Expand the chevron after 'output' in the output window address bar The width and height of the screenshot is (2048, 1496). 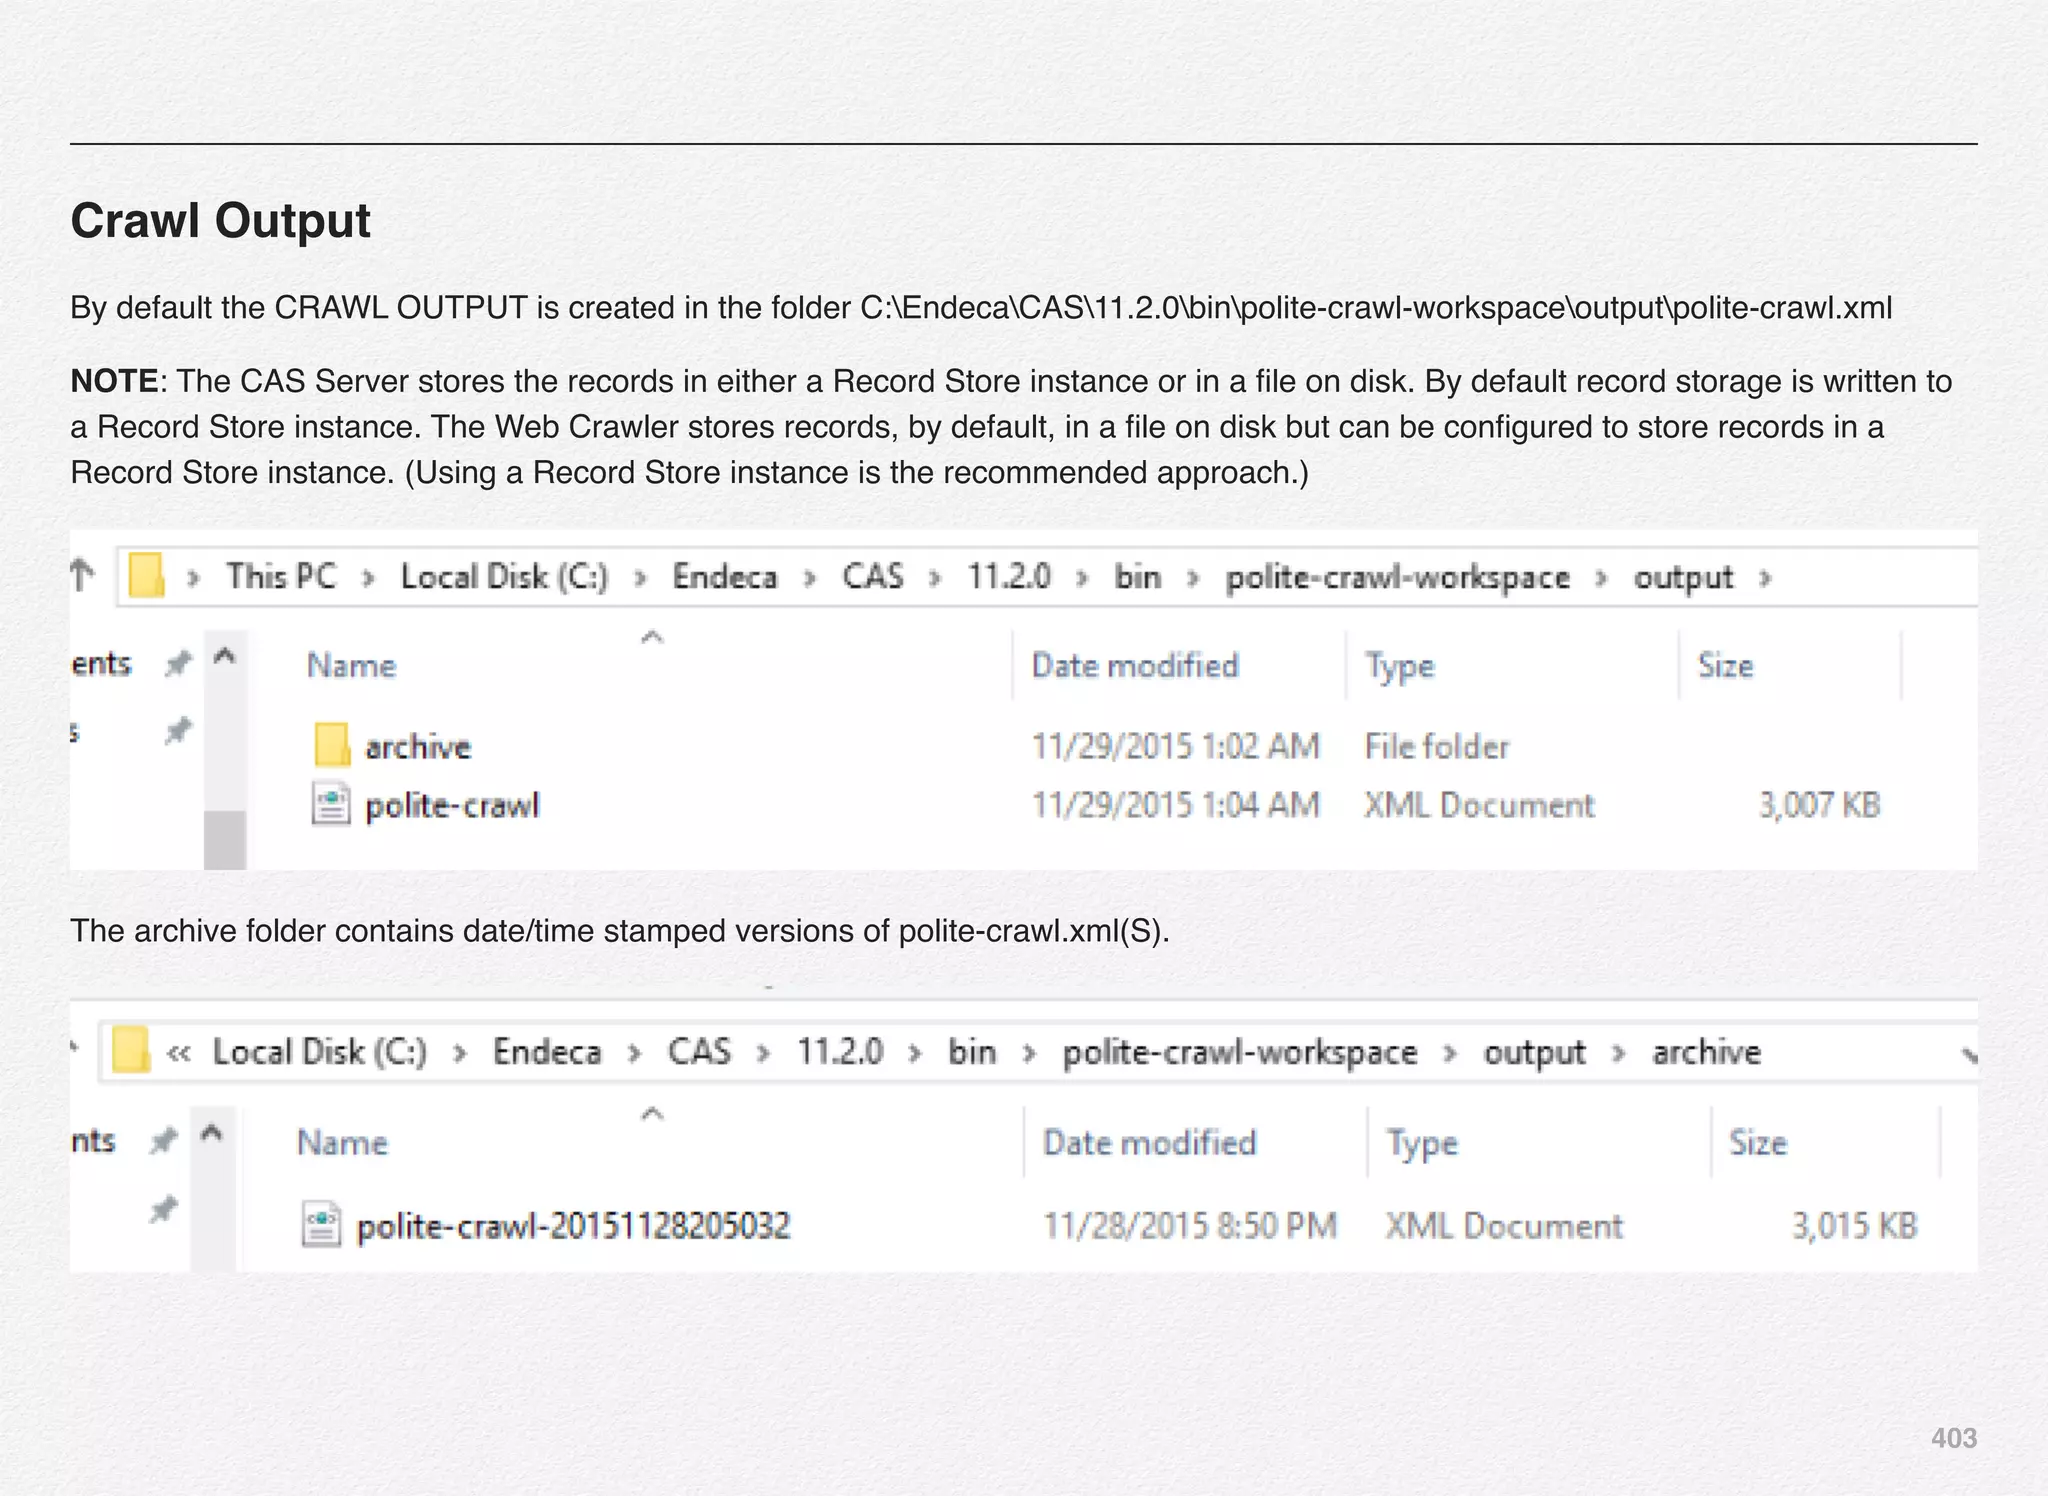(1765, 578)
